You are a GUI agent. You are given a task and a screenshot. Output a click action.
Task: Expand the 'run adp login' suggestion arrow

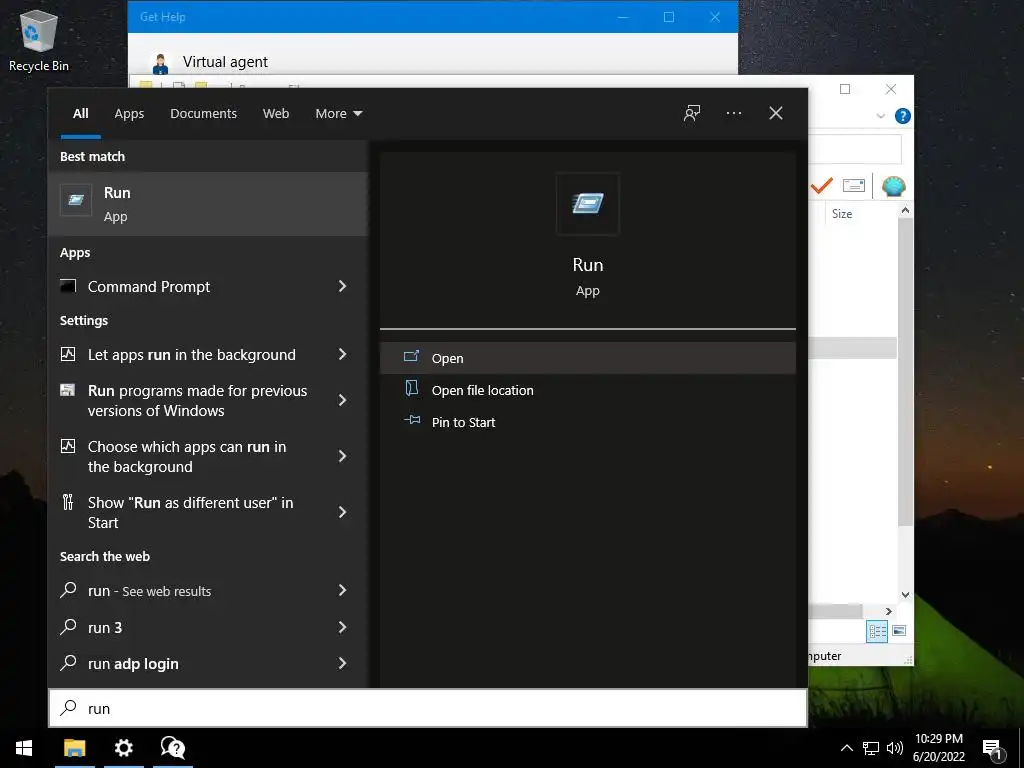coord(342,664)
